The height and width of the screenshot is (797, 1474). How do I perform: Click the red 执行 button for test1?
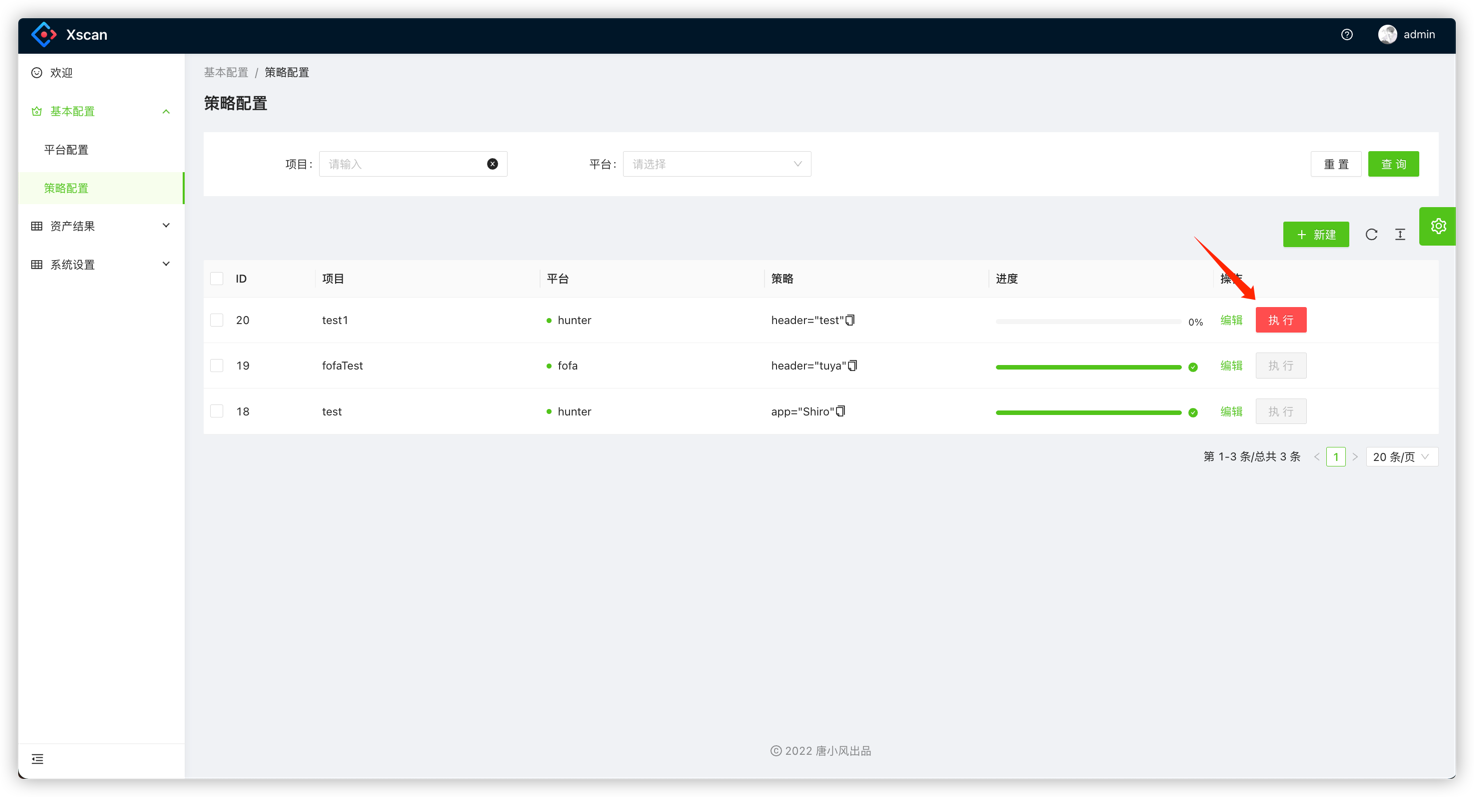point(1281,320)
